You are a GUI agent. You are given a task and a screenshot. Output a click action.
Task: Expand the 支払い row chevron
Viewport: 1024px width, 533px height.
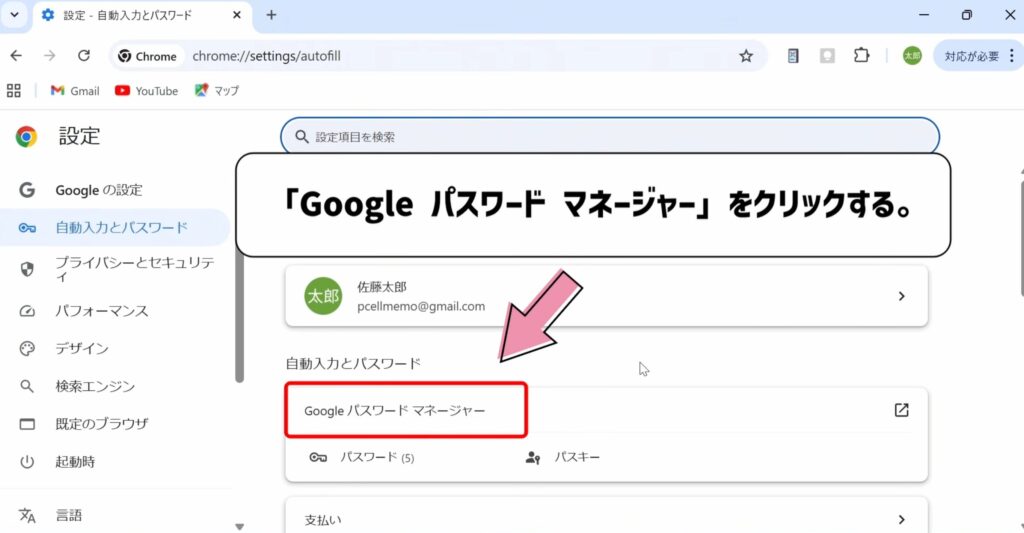(x=901, y=519)
